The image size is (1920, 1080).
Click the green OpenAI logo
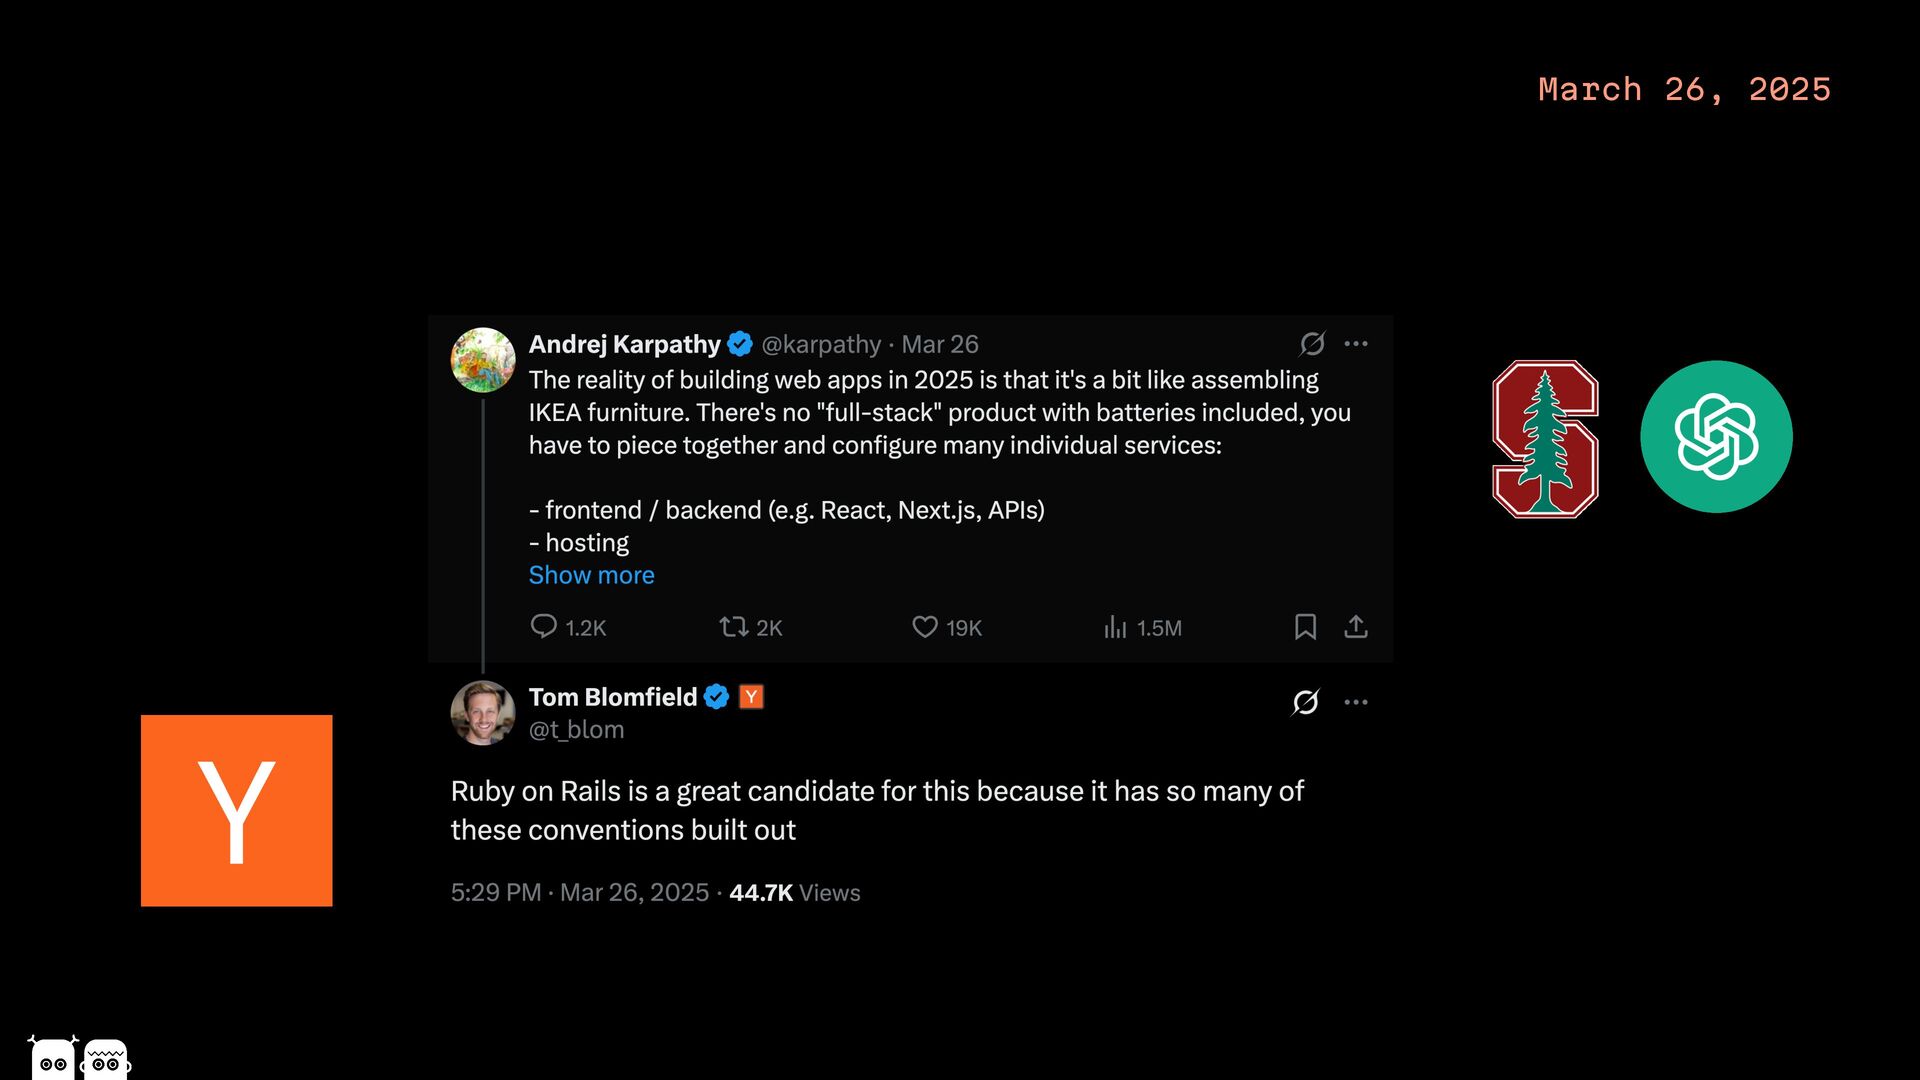[x=1716, y=437]
